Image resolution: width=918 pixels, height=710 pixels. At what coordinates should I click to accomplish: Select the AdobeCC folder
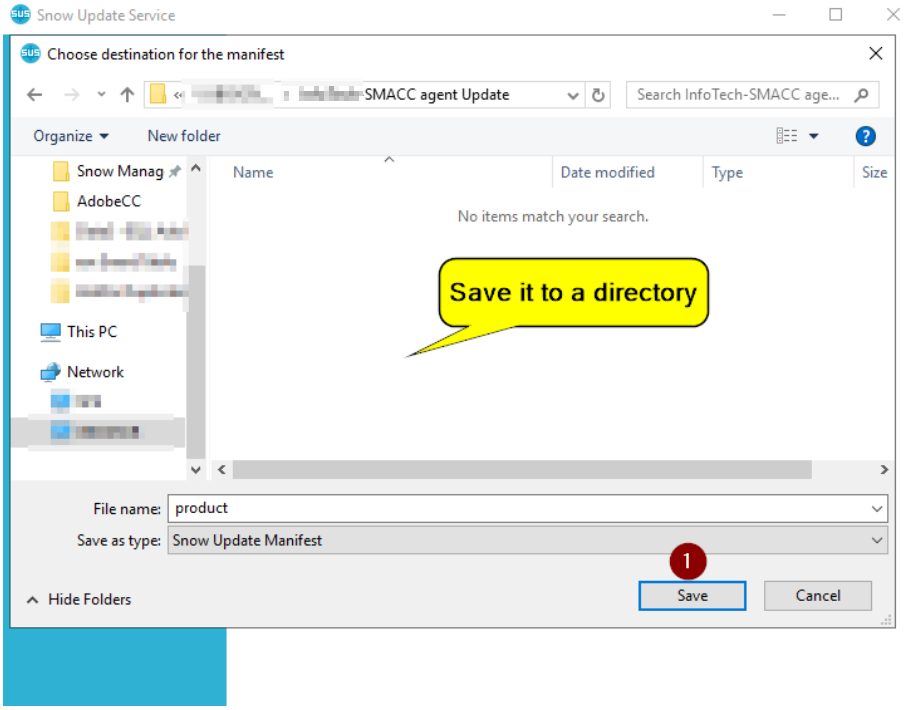point(97,201)
